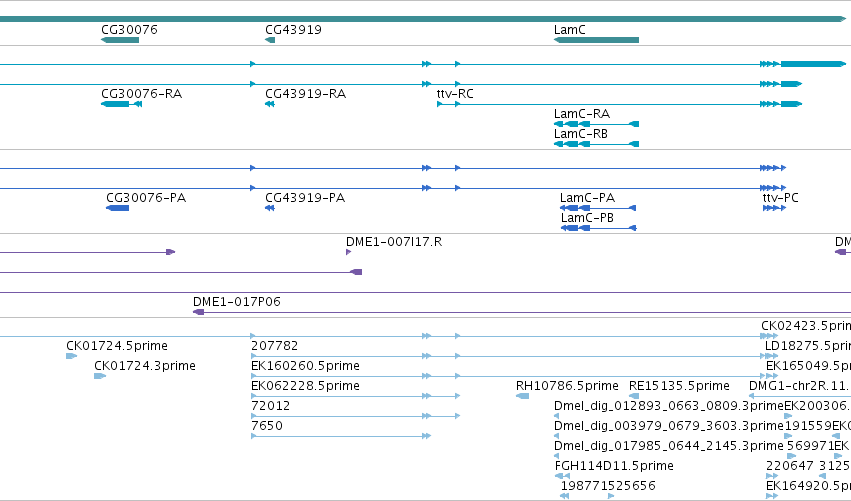Image resolution: width=851 pixels, height=501 pixels.
Task: Click the RH10786.5prime EST glyph
Action: click(x=522, y=396)
